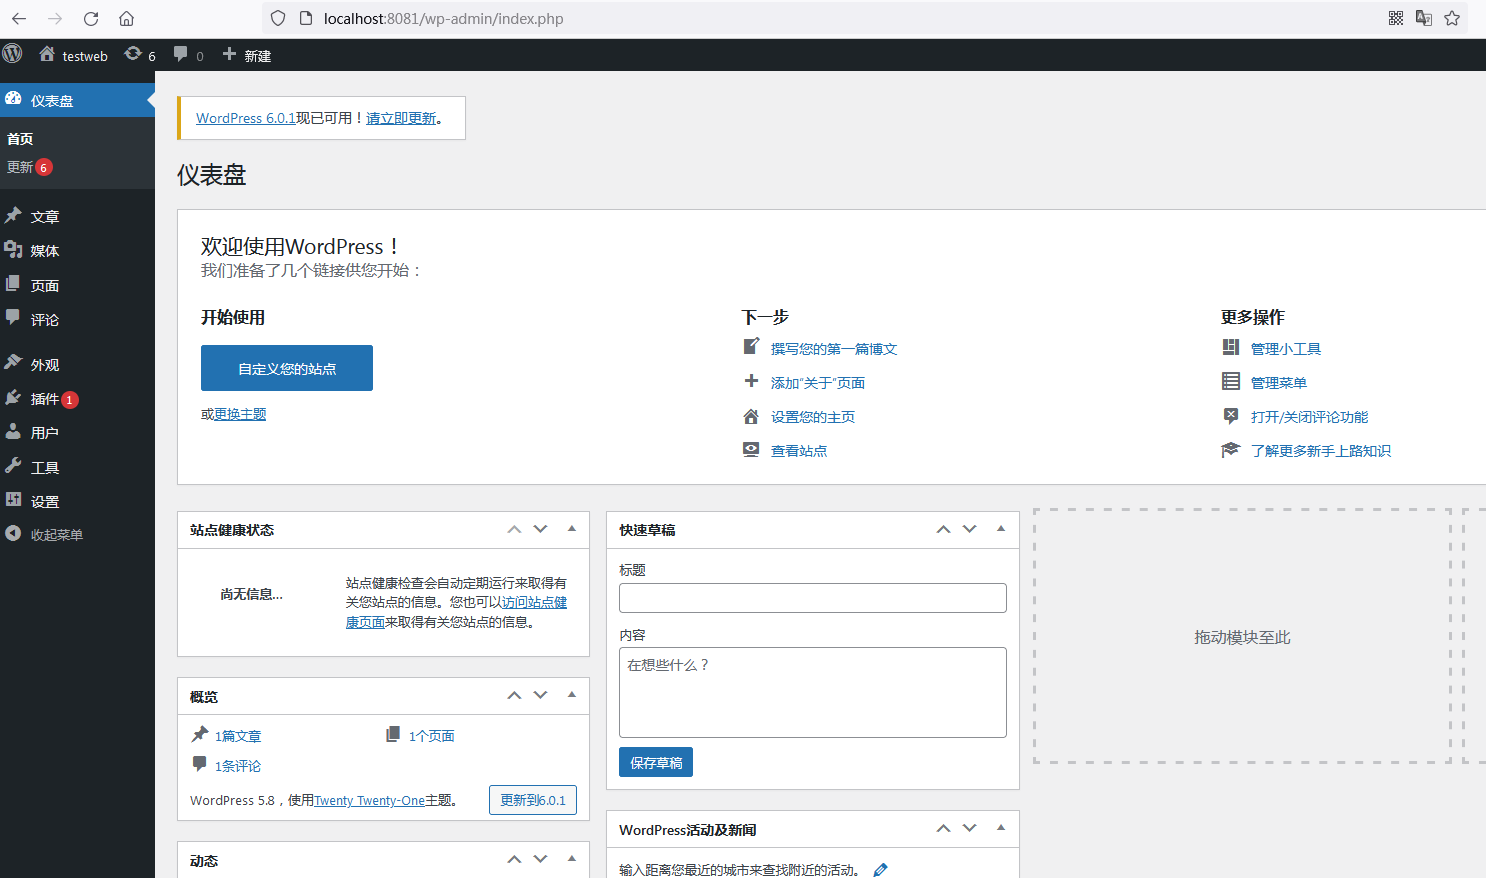Open 文章 menu in sidebar

[x=77, y=216]
